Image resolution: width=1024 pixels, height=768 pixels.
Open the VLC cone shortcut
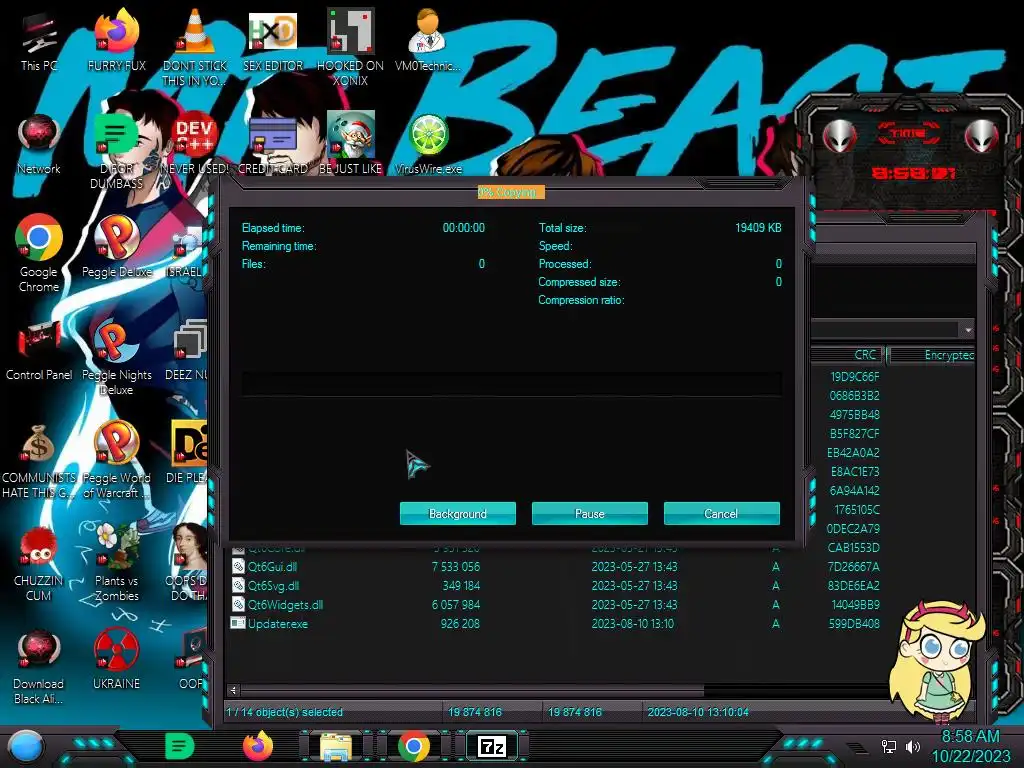195,47
